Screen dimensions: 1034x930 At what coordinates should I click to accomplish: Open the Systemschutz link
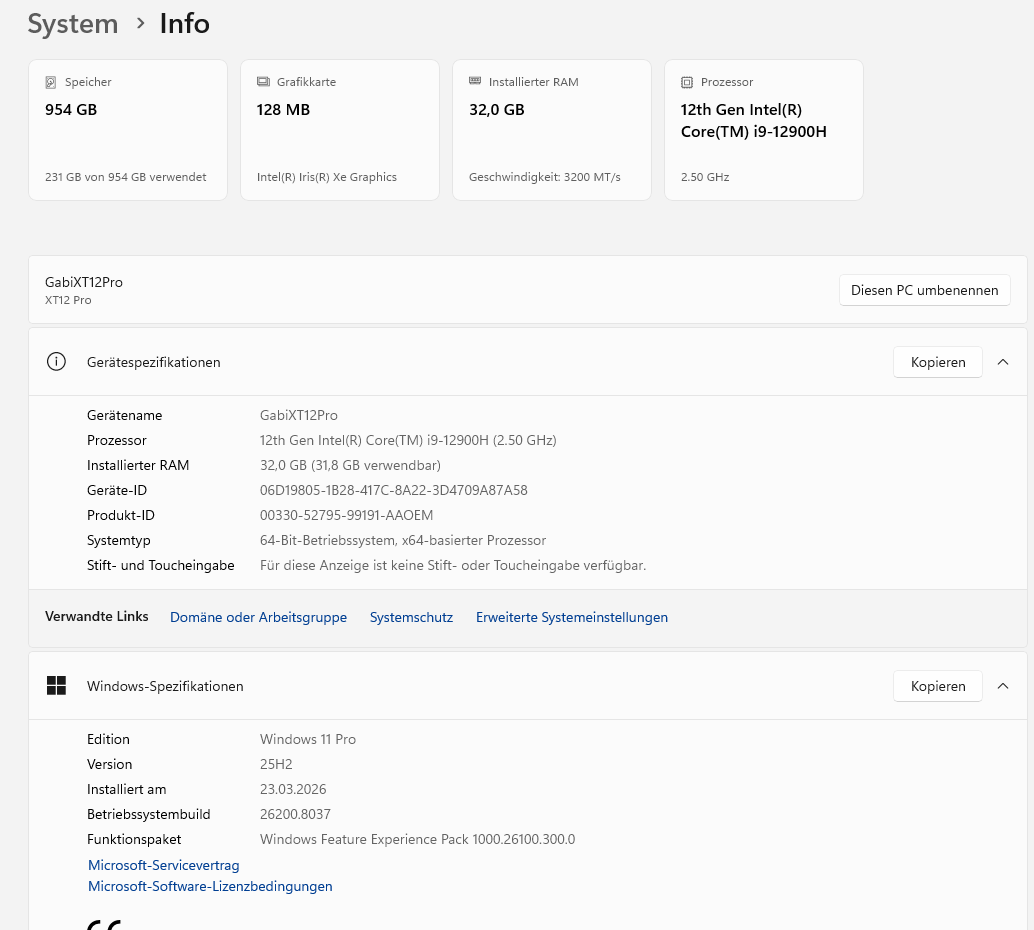coord(411,617)
